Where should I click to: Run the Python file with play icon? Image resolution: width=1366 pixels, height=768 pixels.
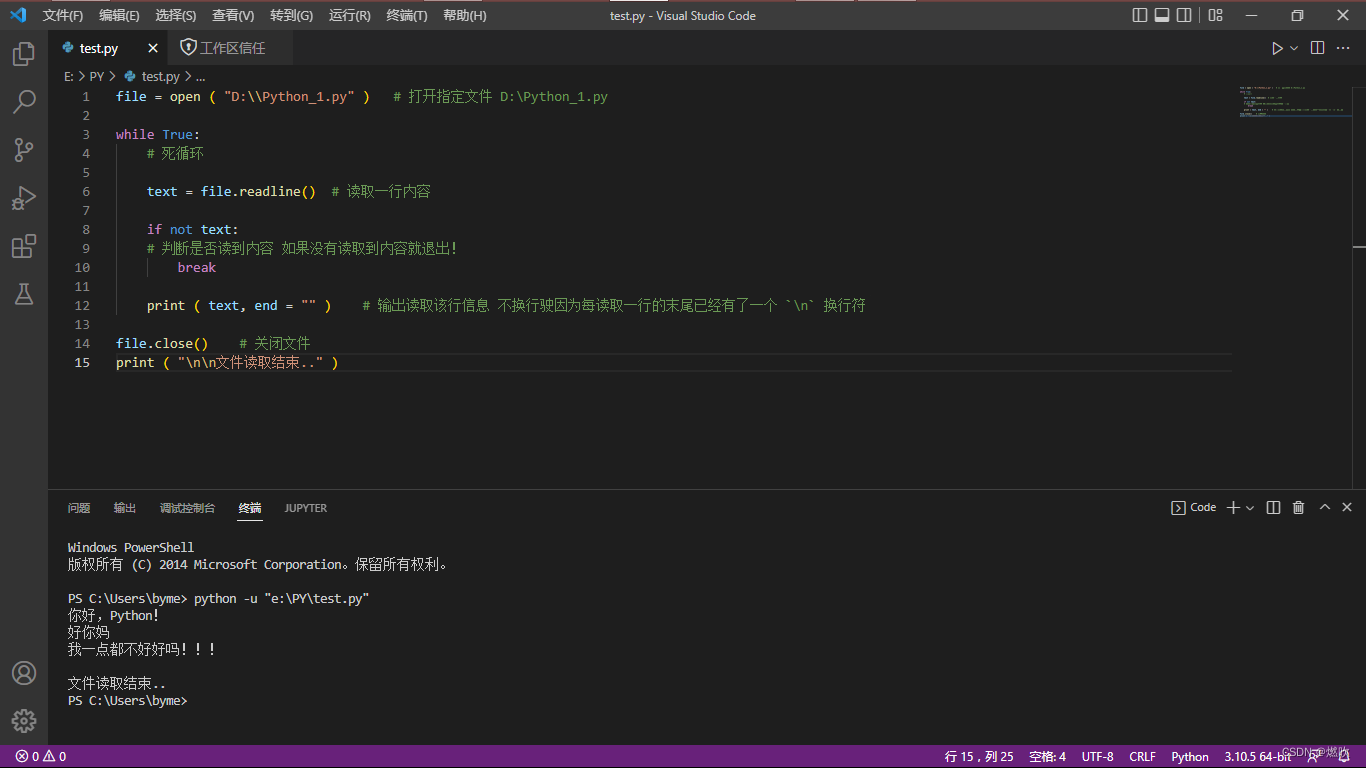[x=1277, y=48]
